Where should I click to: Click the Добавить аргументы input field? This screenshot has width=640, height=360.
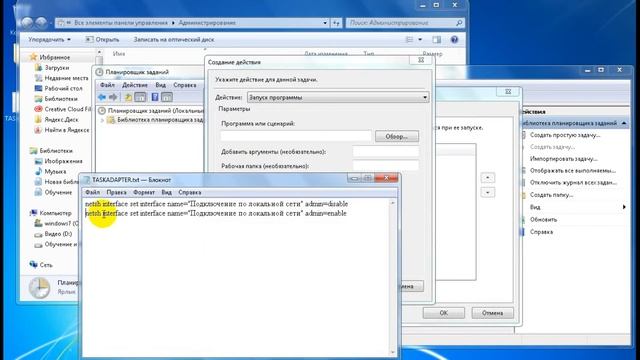pos(386,152)
